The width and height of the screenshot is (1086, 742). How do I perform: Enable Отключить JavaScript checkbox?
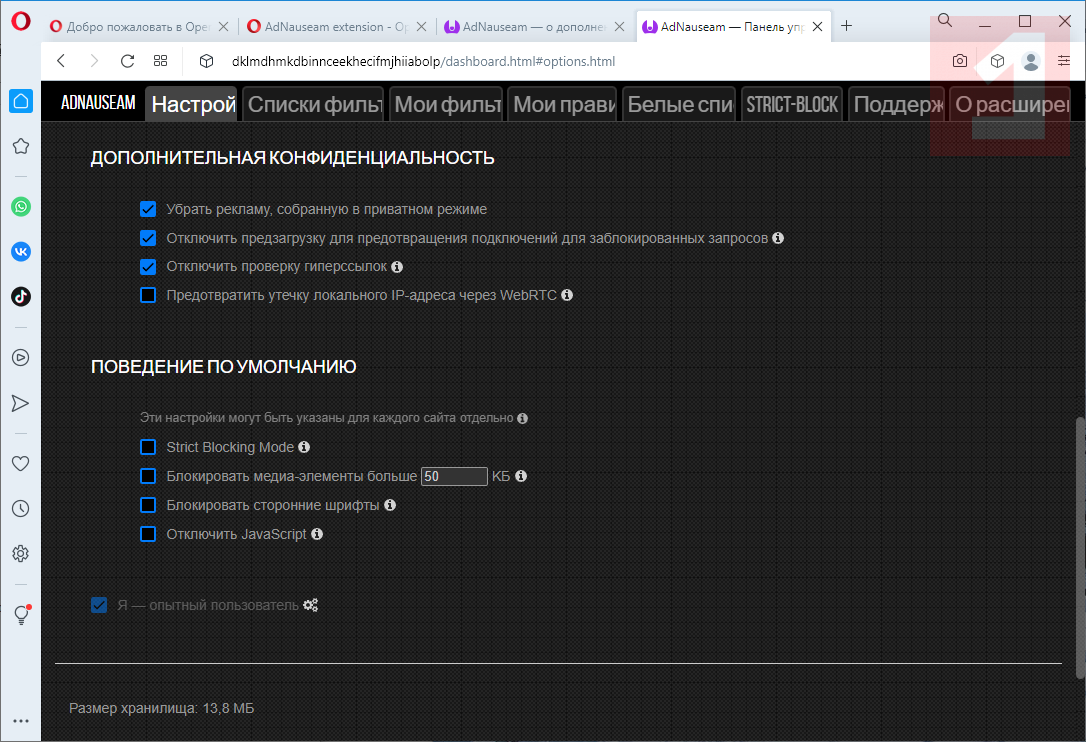tap(148, 534)
